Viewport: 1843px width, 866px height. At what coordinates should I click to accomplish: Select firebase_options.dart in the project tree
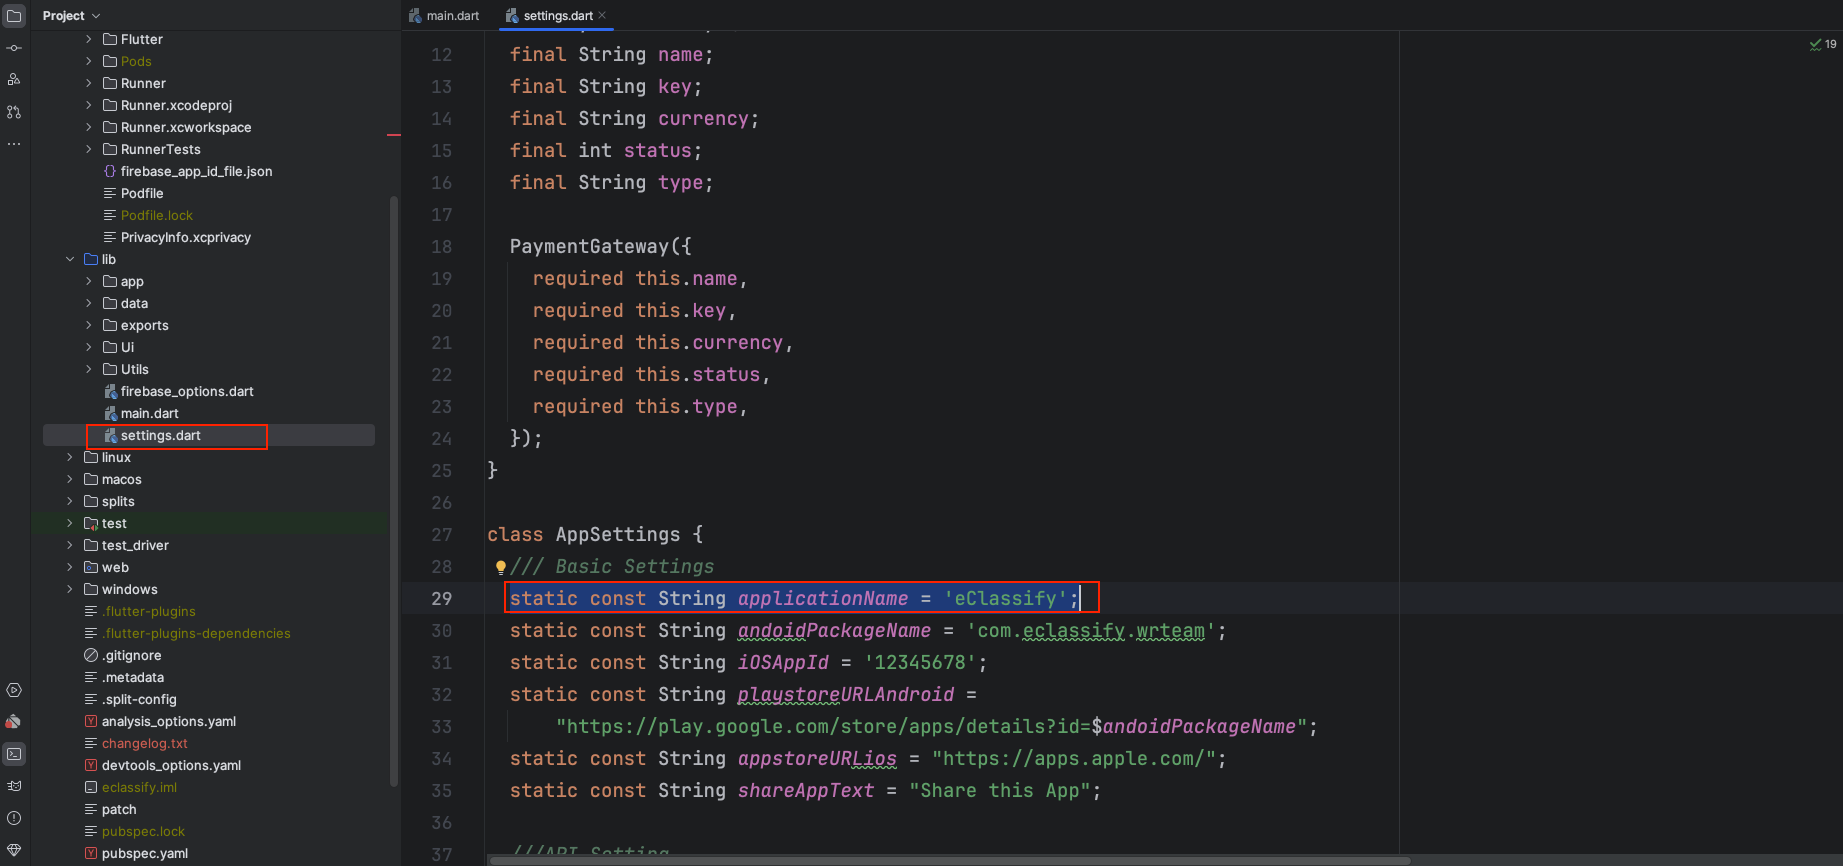pyautogui.click(x=186, y=391)
